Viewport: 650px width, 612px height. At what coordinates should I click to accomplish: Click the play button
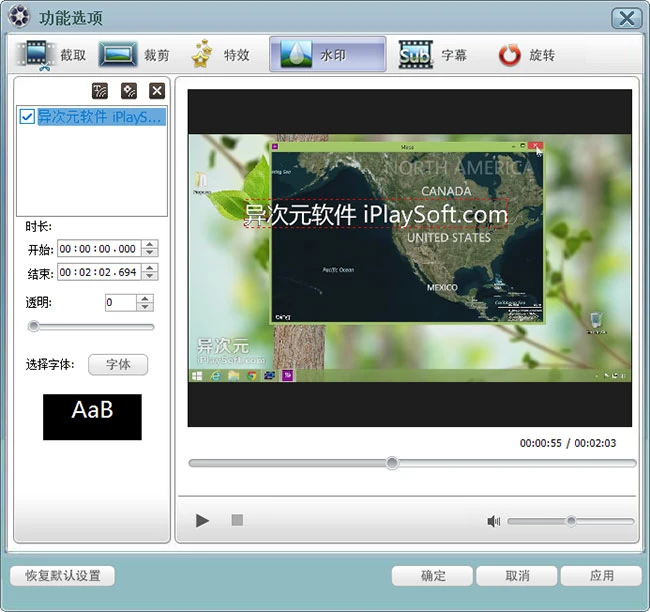click(202, 520)
